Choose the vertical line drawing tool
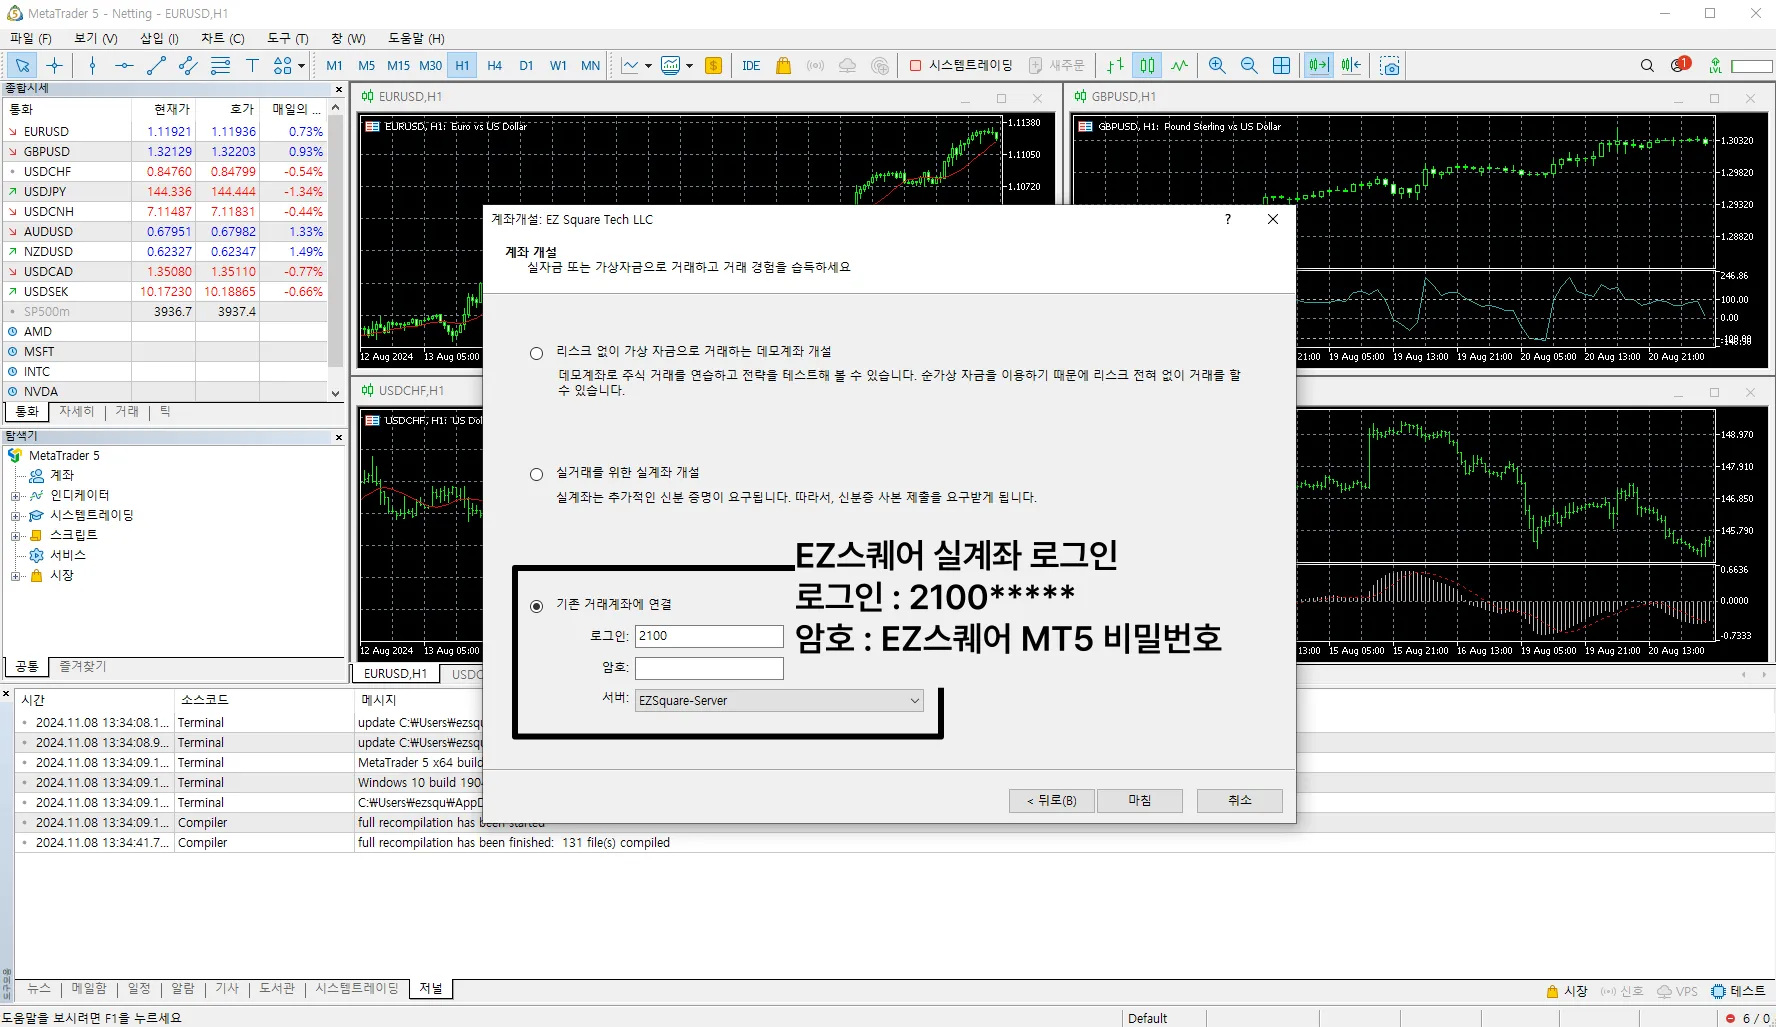This screenshot has width=1776, height=1027. 92,66
